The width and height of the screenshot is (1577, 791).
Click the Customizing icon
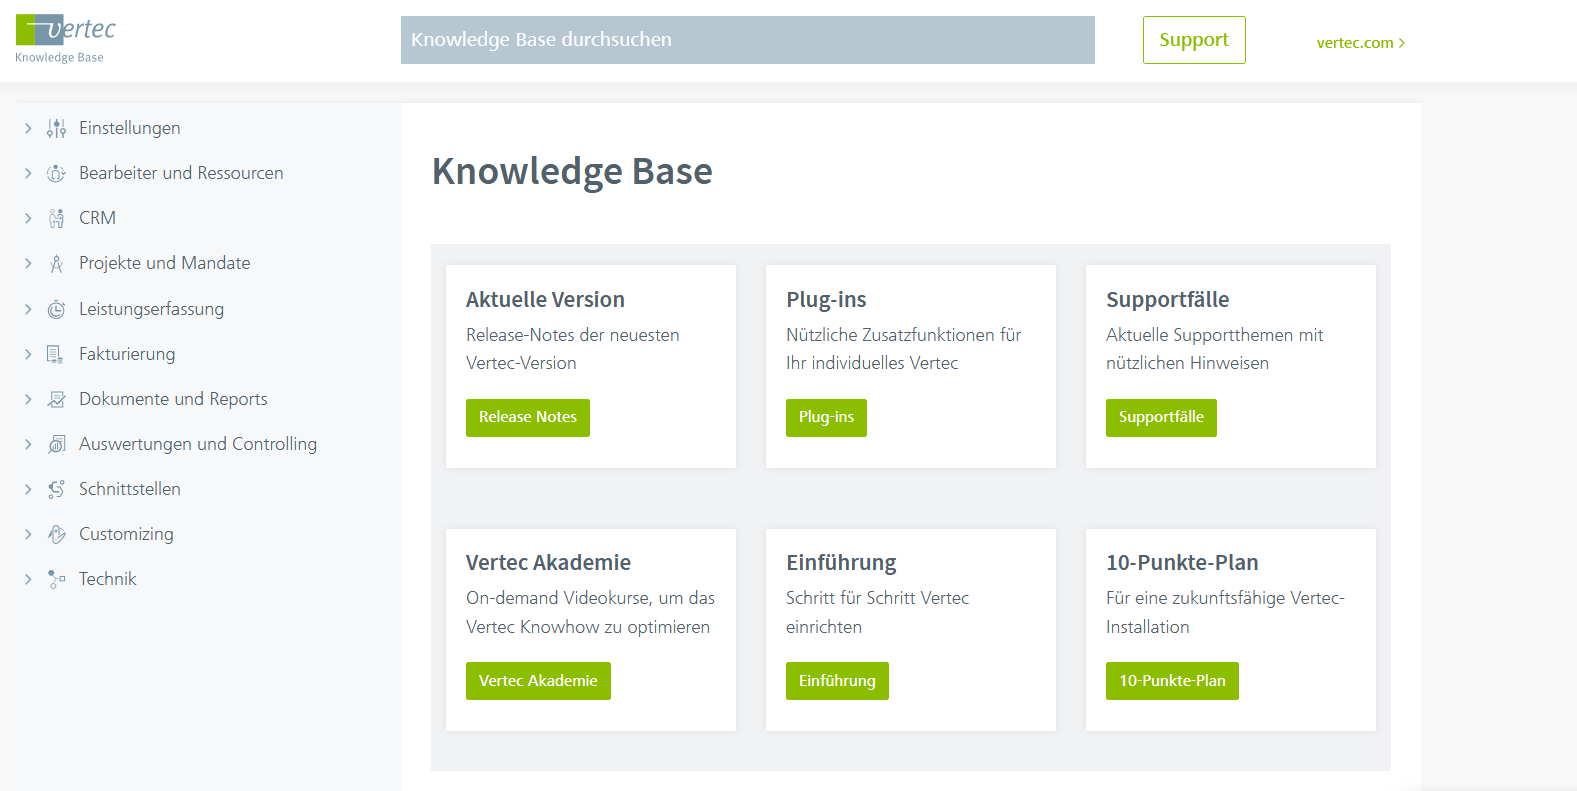coord(57,534)
